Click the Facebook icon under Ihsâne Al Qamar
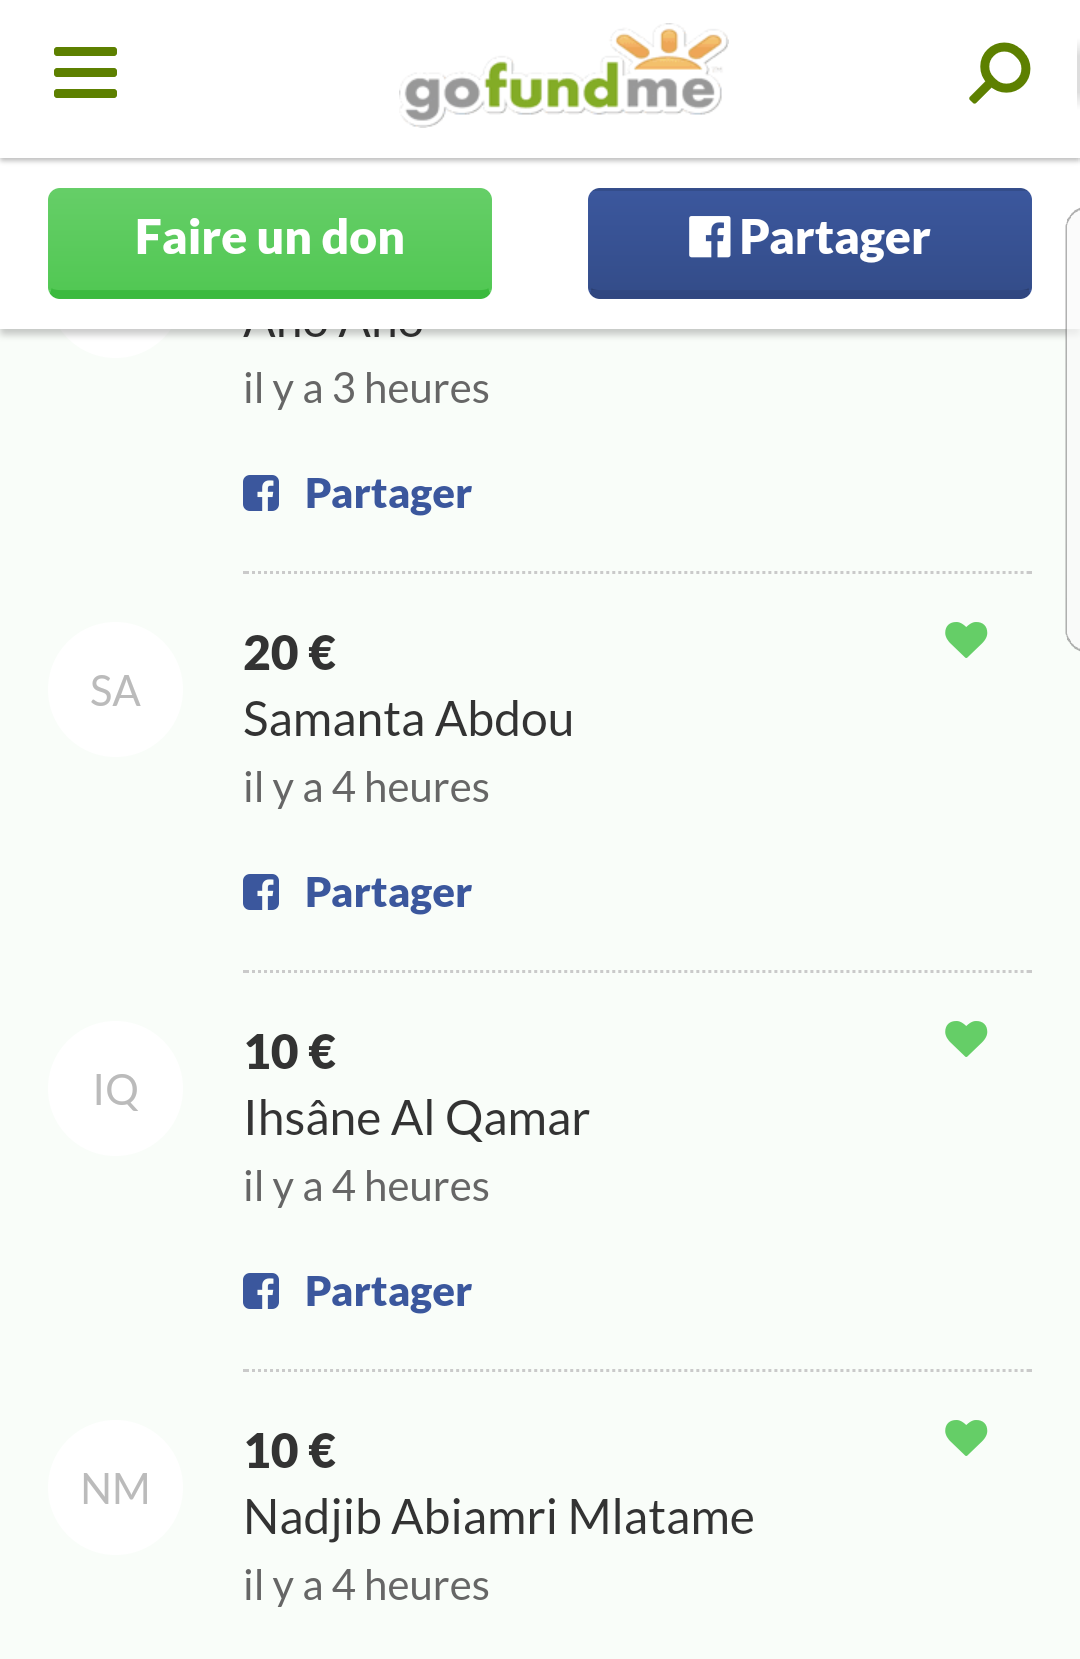This screenshot has height=1659, width=1080. 261,1292
